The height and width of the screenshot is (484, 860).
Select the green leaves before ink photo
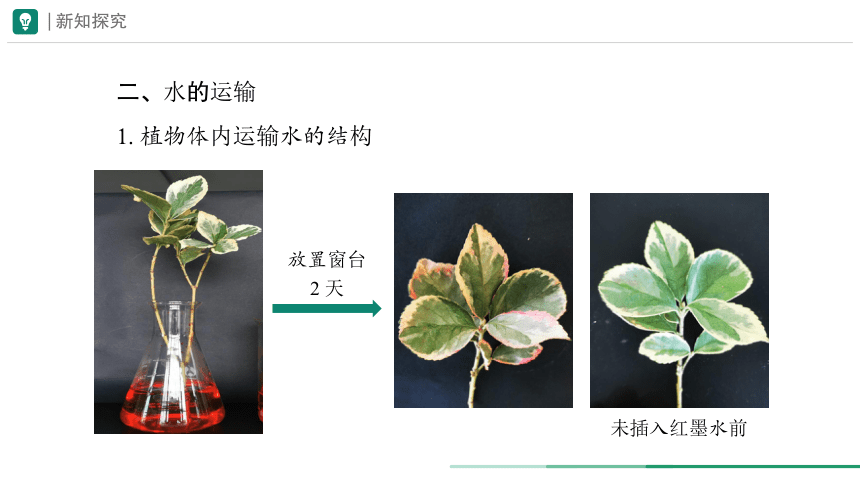pos(679,300)
